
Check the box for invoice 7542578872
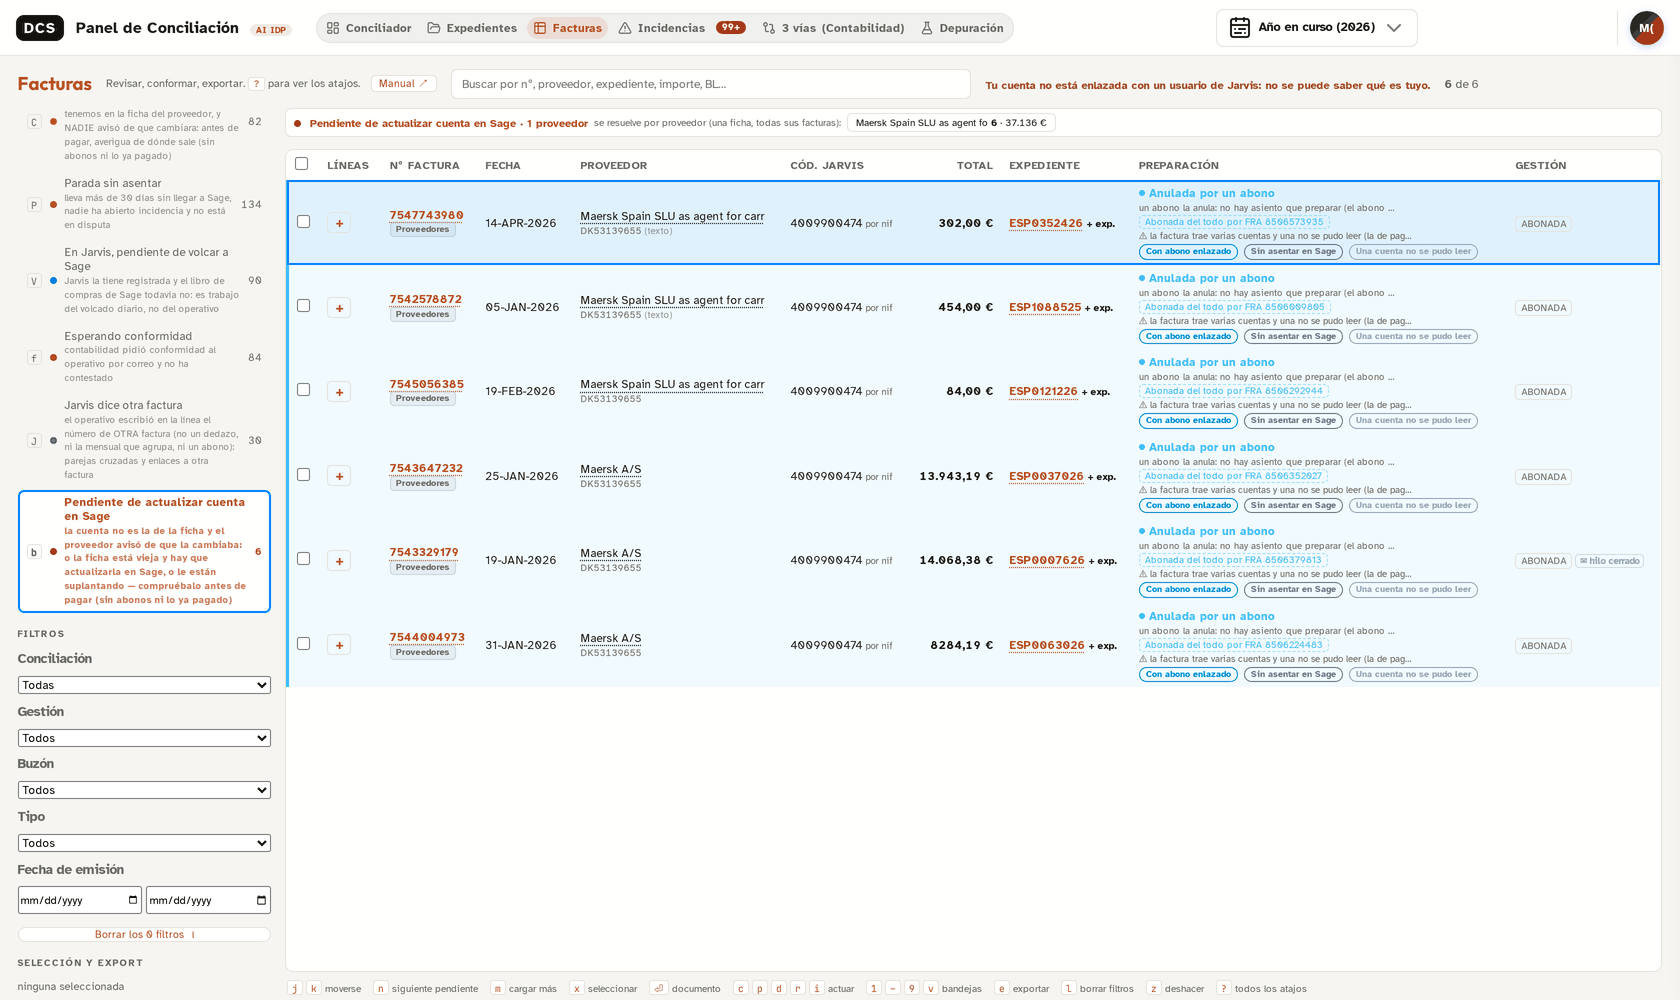303,306
